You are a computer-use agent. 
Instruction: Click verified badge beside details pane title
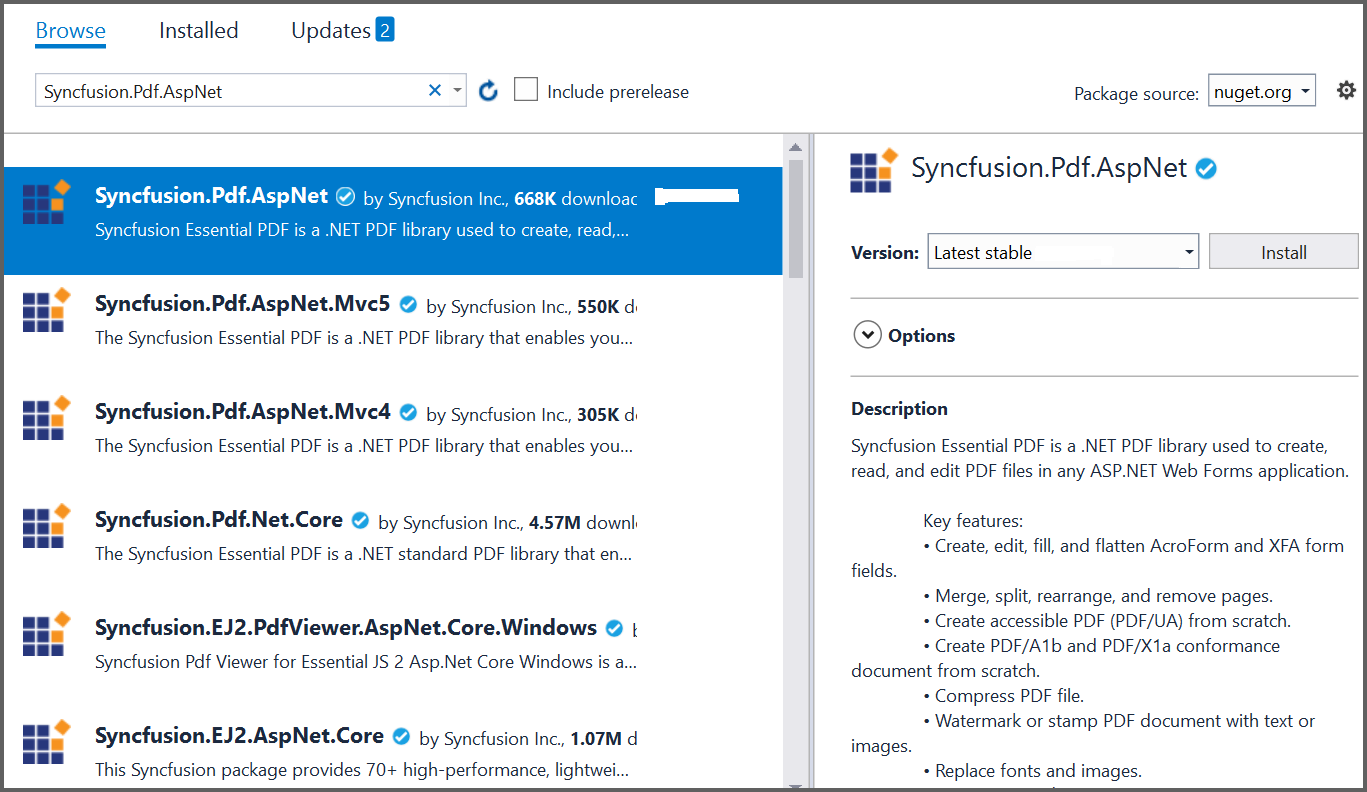pos(1207,169)
